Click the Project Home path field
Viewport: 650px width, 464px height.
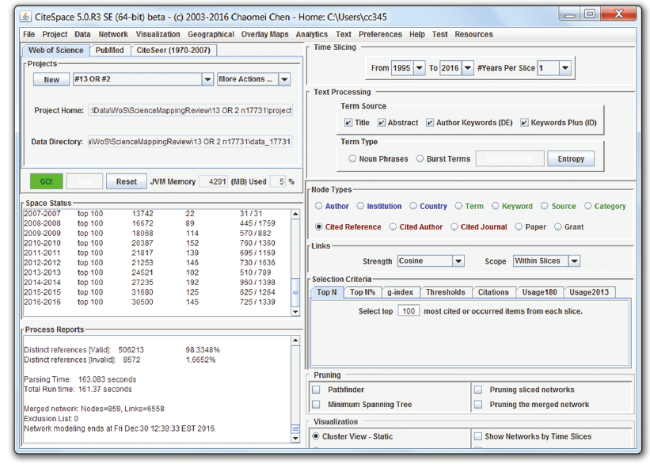[x=190, y=110]
